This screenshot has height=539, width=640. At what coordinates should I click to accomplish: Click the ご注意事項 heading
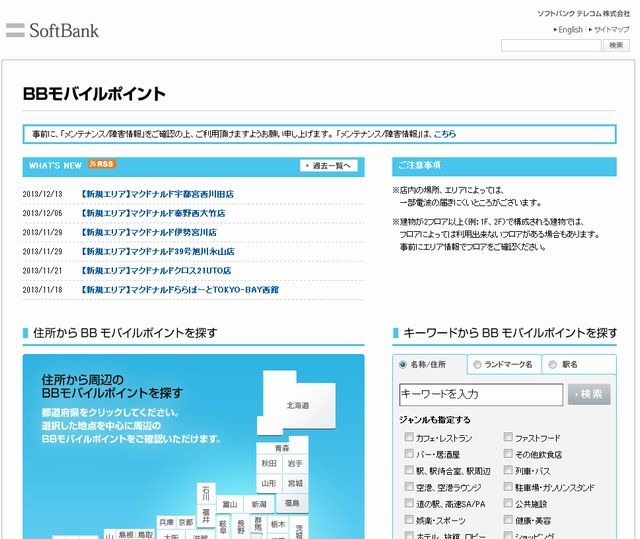click(420, 165)
